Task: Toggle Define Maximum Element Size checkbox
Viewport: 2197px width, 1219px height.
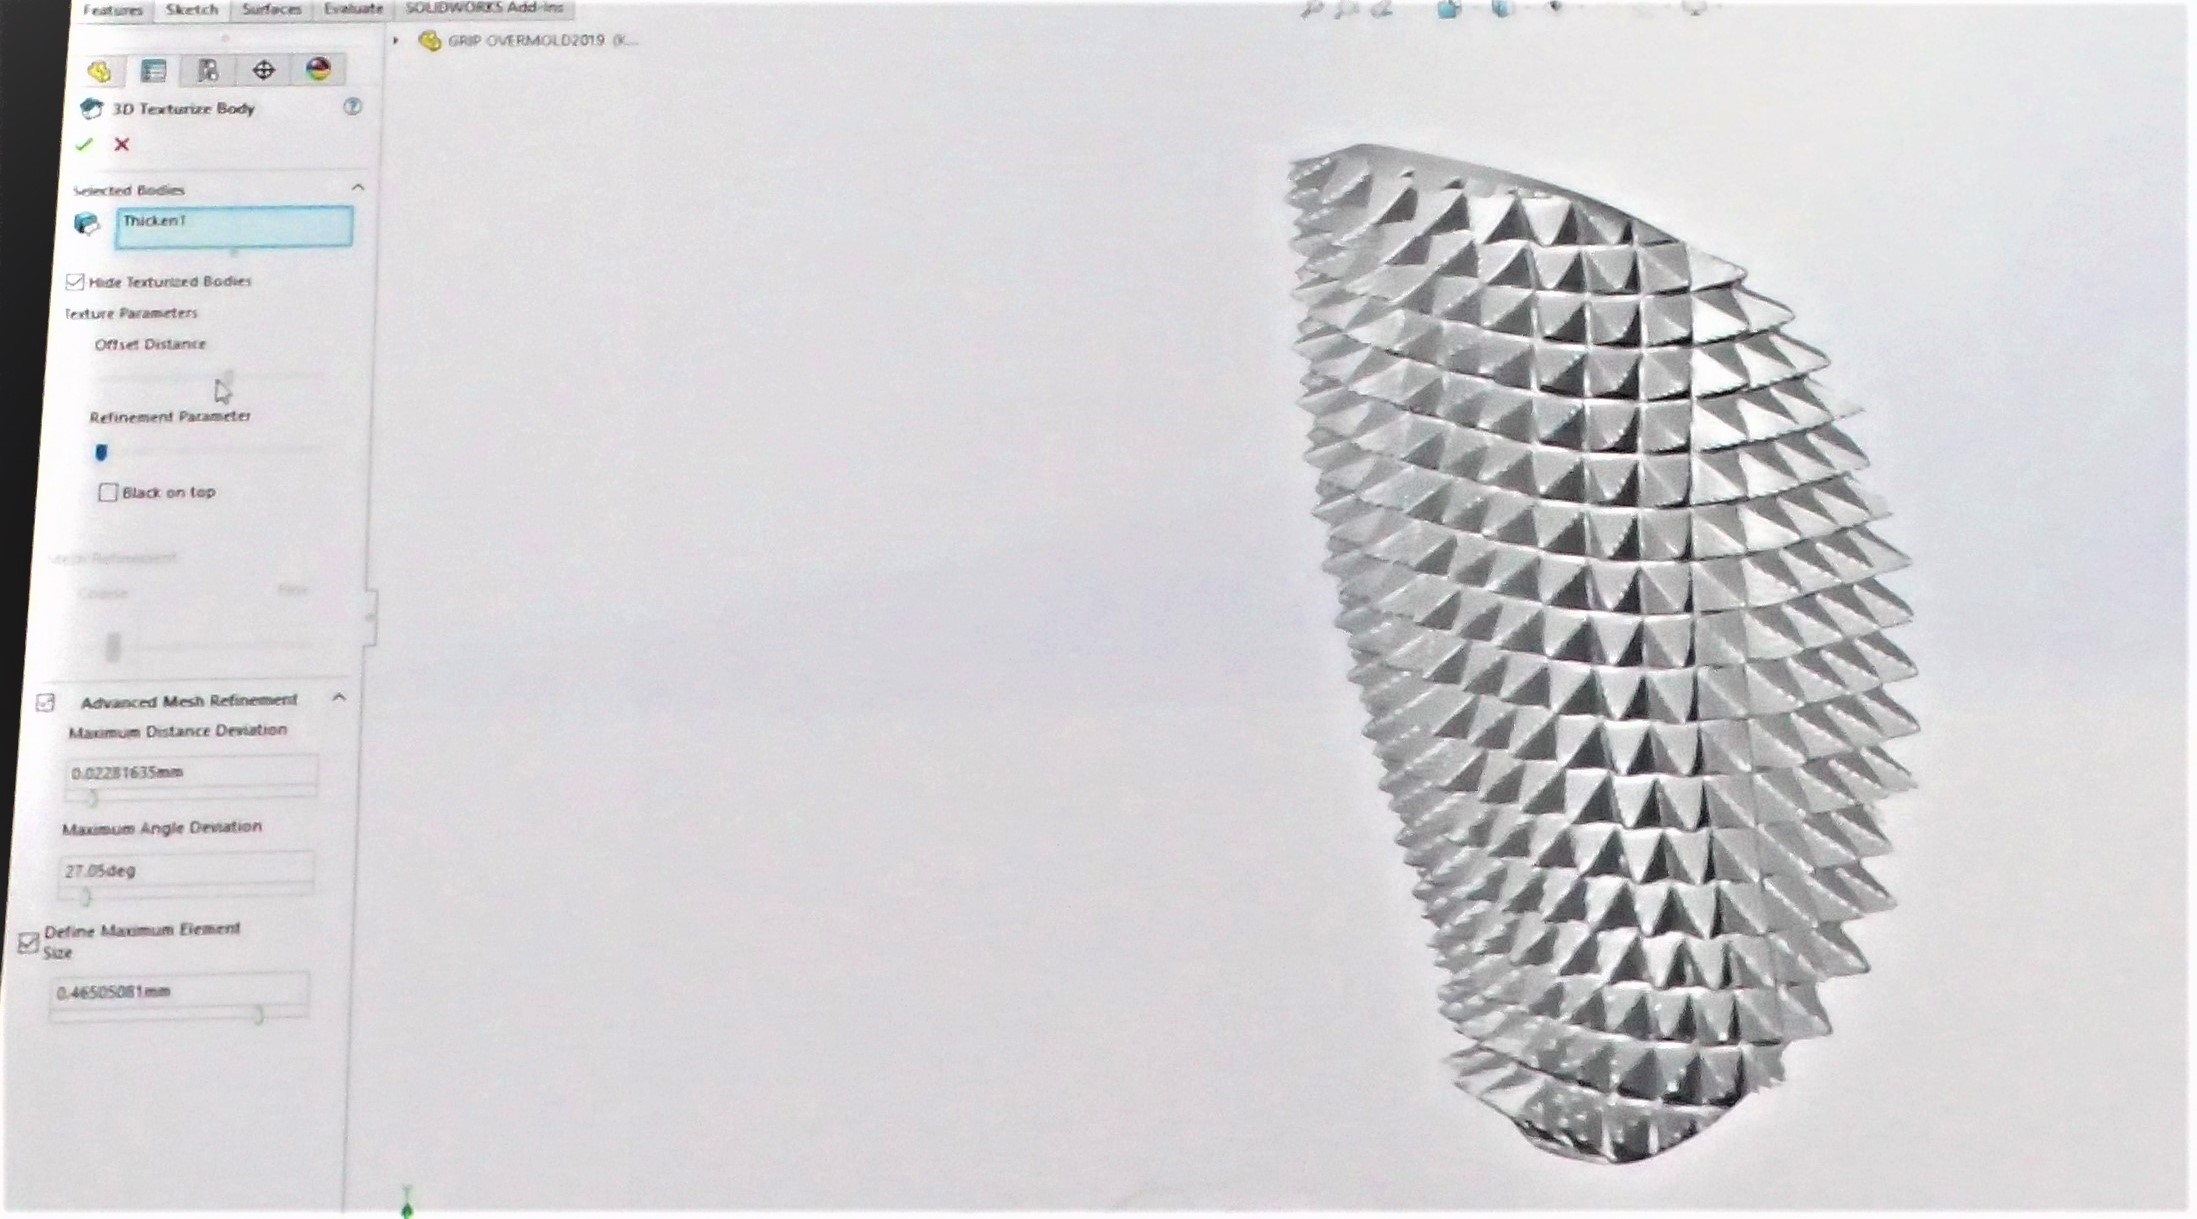Action: (x=28, y=942)
